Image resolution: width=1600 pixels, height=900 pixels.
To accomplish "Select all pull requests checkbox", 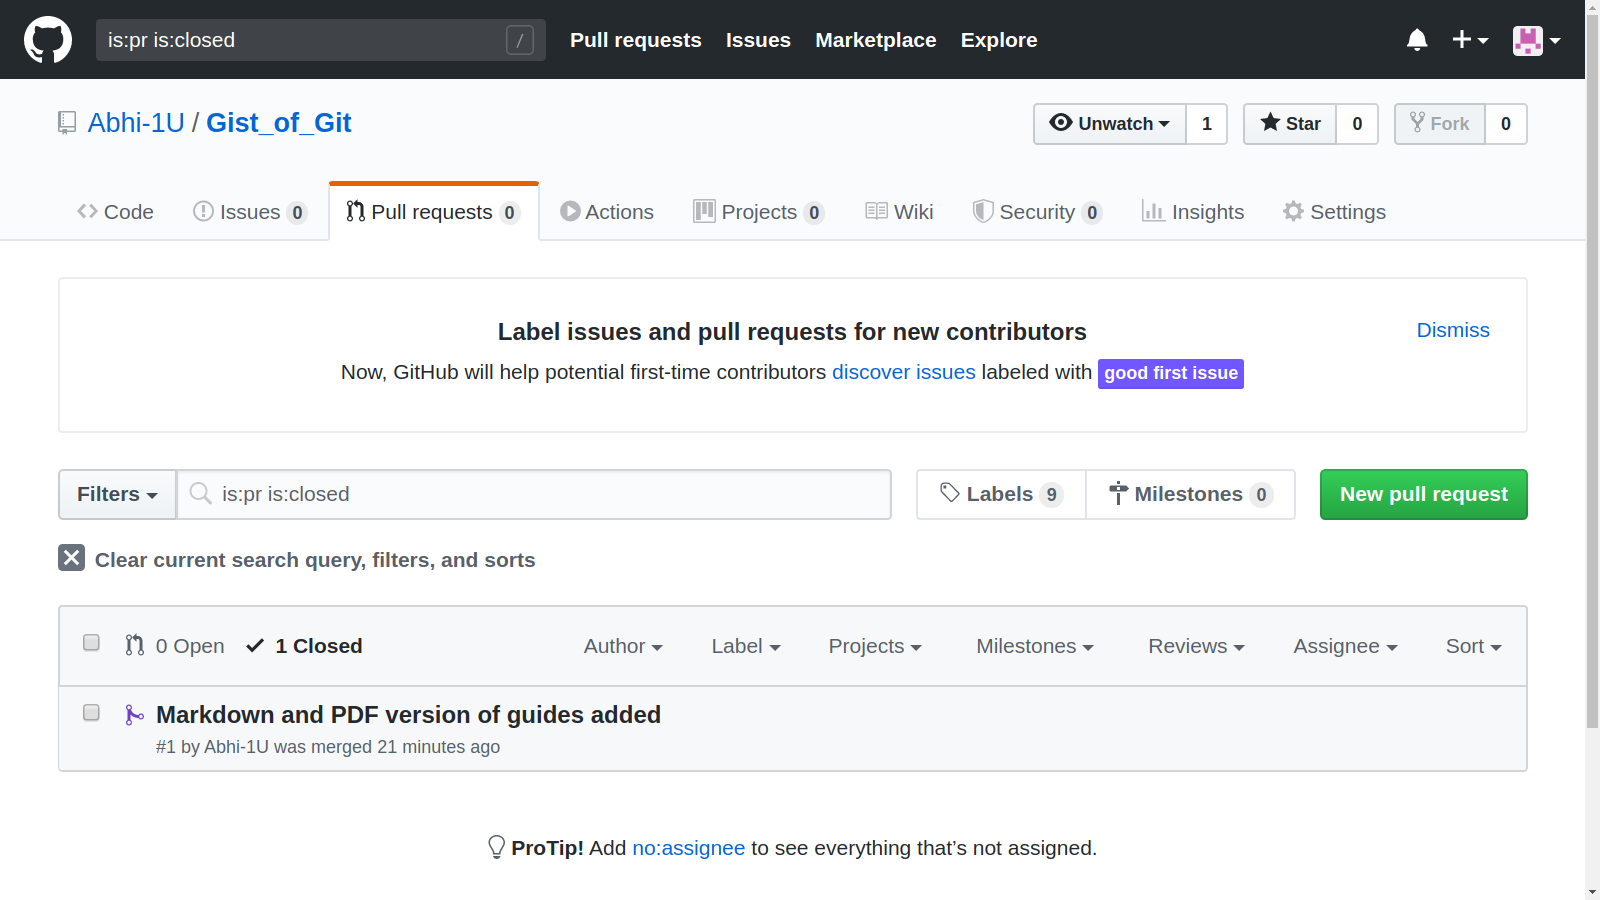I will point(91,643).
